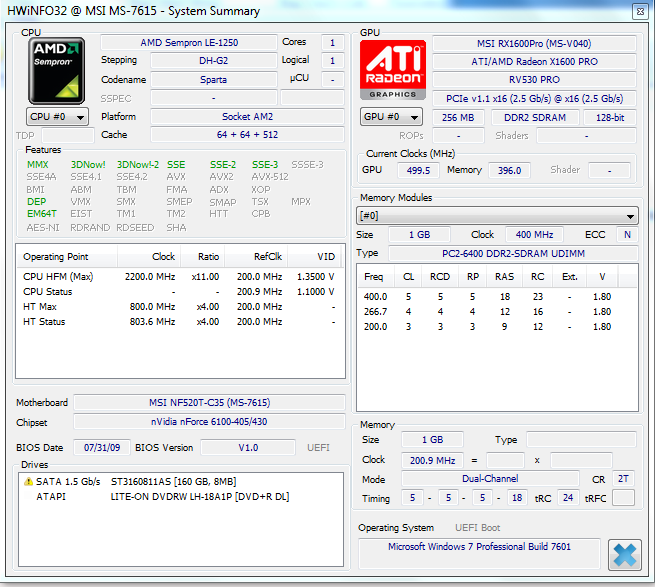
Task: Close the System Summary window
Action: [x=640, y=11]
